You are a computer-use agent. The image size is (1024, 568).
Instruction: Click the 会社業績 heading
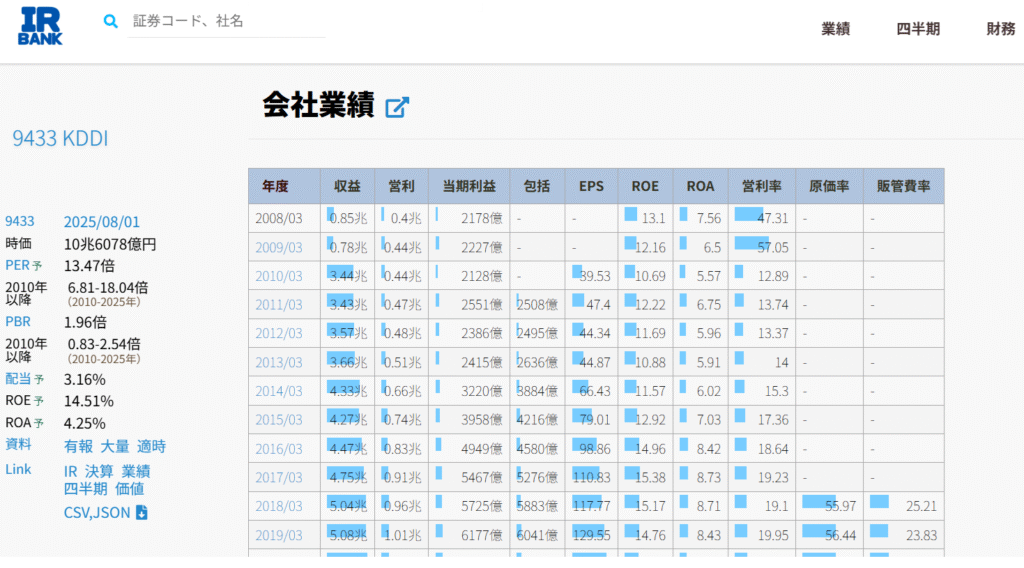point(318,105)
